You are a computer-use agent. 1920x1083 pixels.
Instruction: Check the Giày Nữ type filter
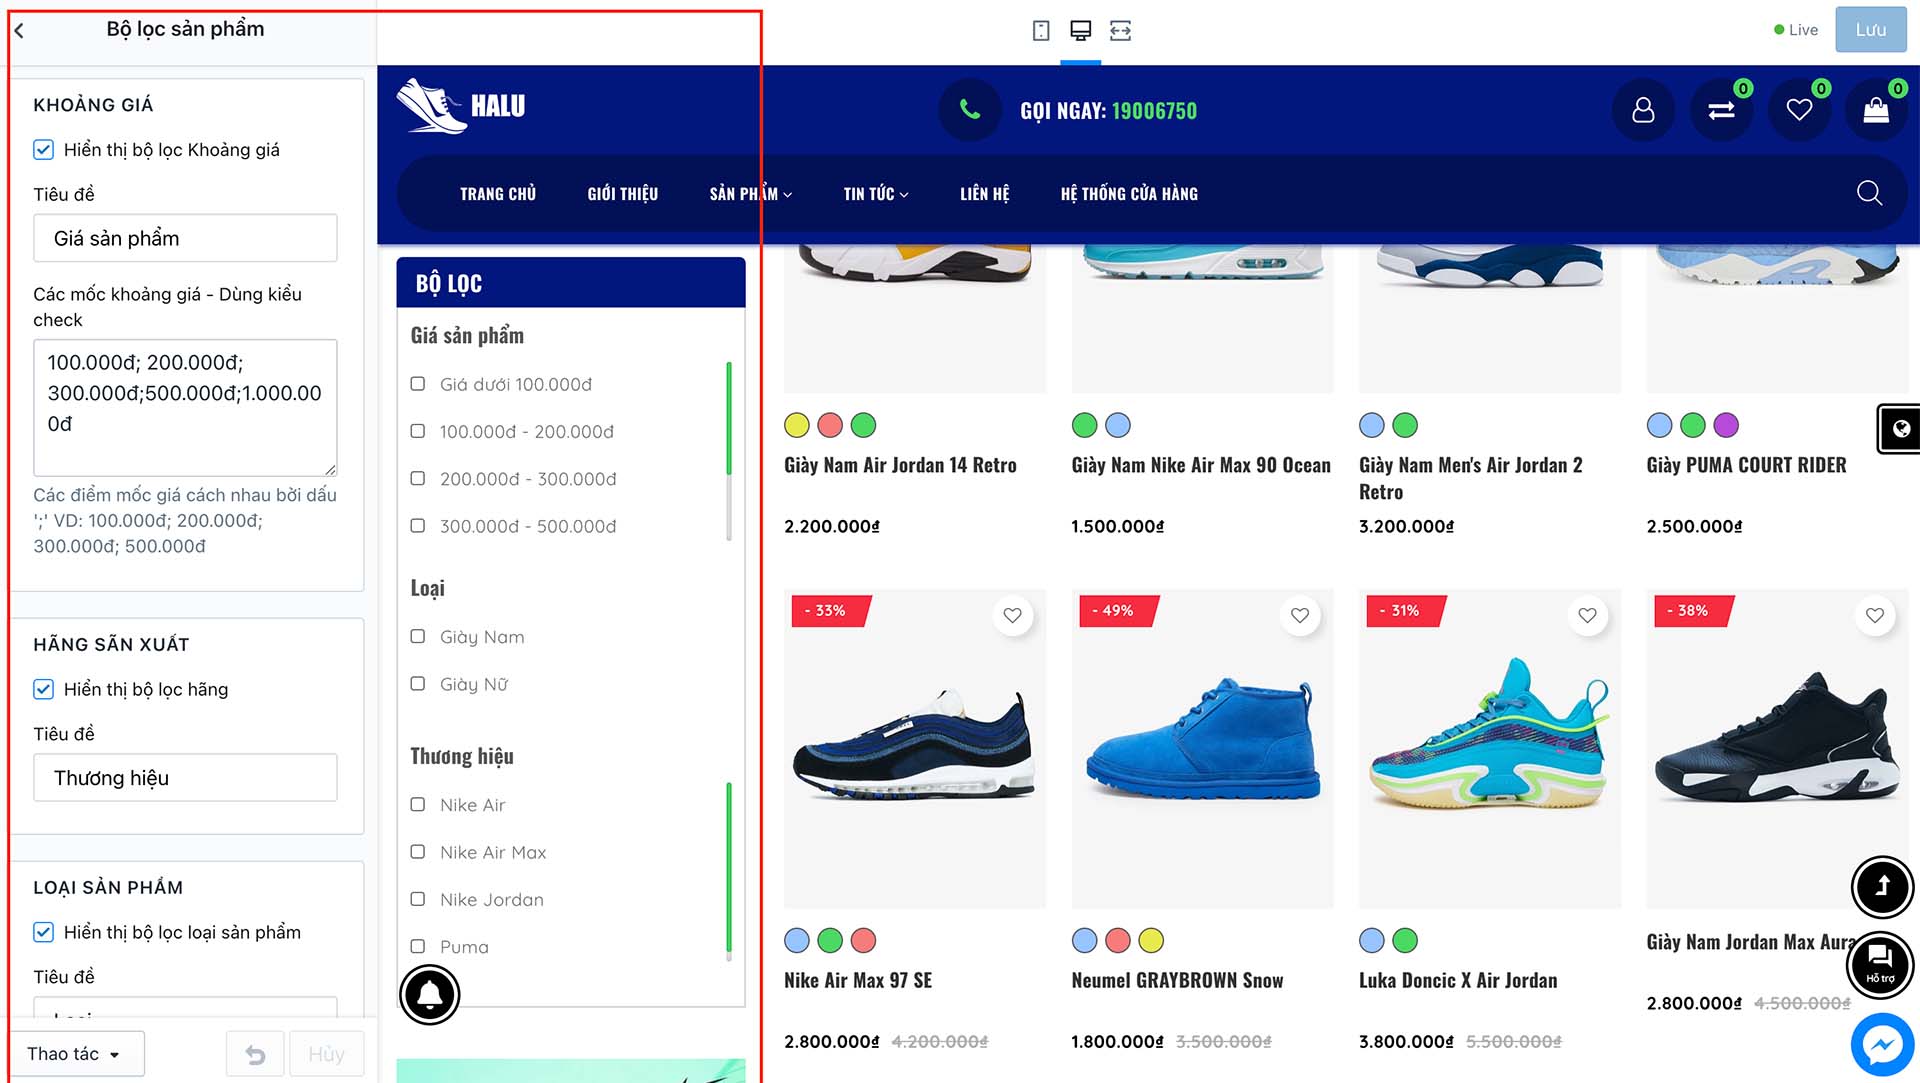click(x=418, y=683)
